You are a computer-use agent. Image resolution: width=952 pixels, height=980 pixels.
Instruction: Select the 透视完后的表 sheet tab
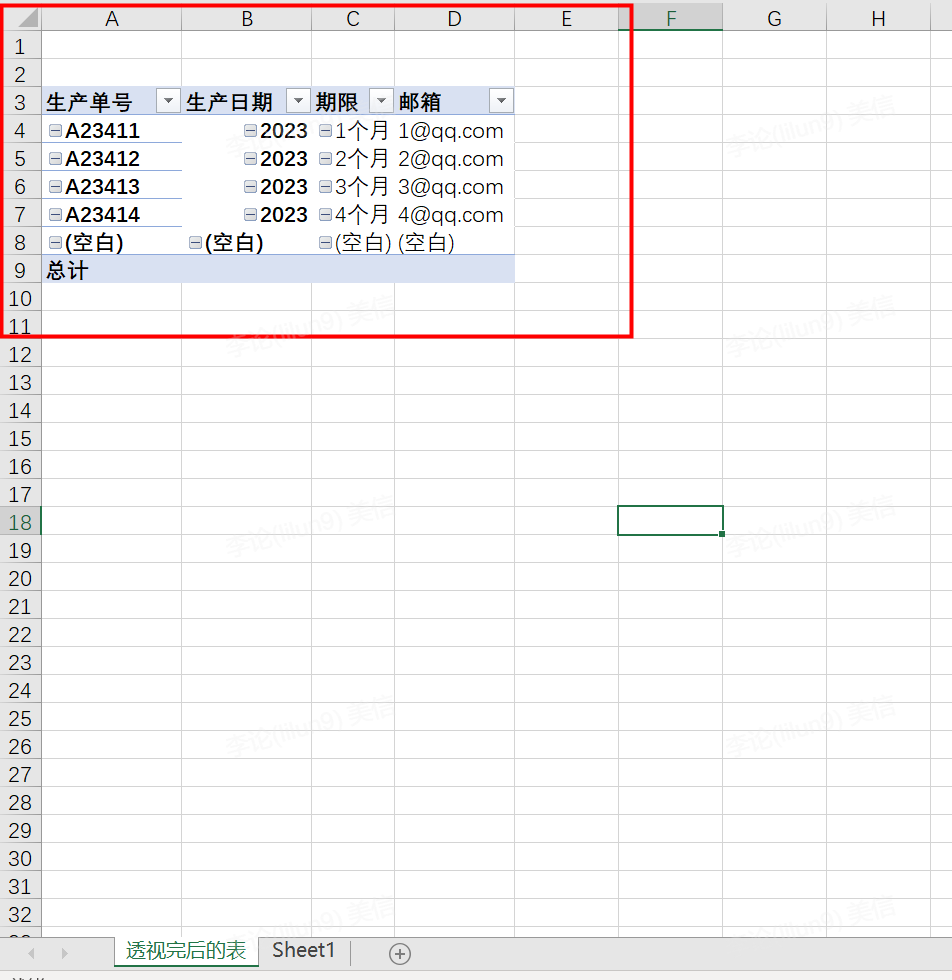186,951
